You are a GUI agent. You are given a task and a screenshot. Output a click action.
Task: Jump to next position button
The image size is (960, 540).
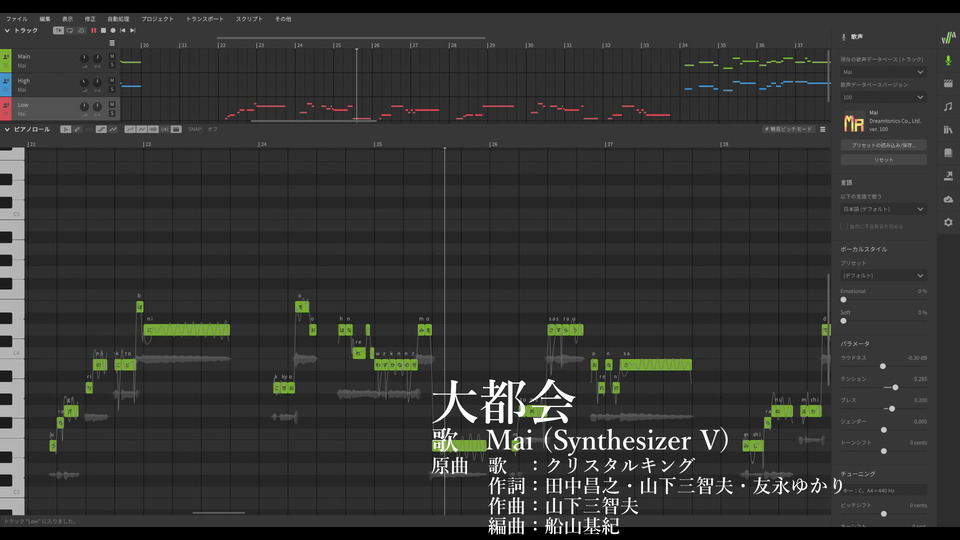tap(132, 31)
